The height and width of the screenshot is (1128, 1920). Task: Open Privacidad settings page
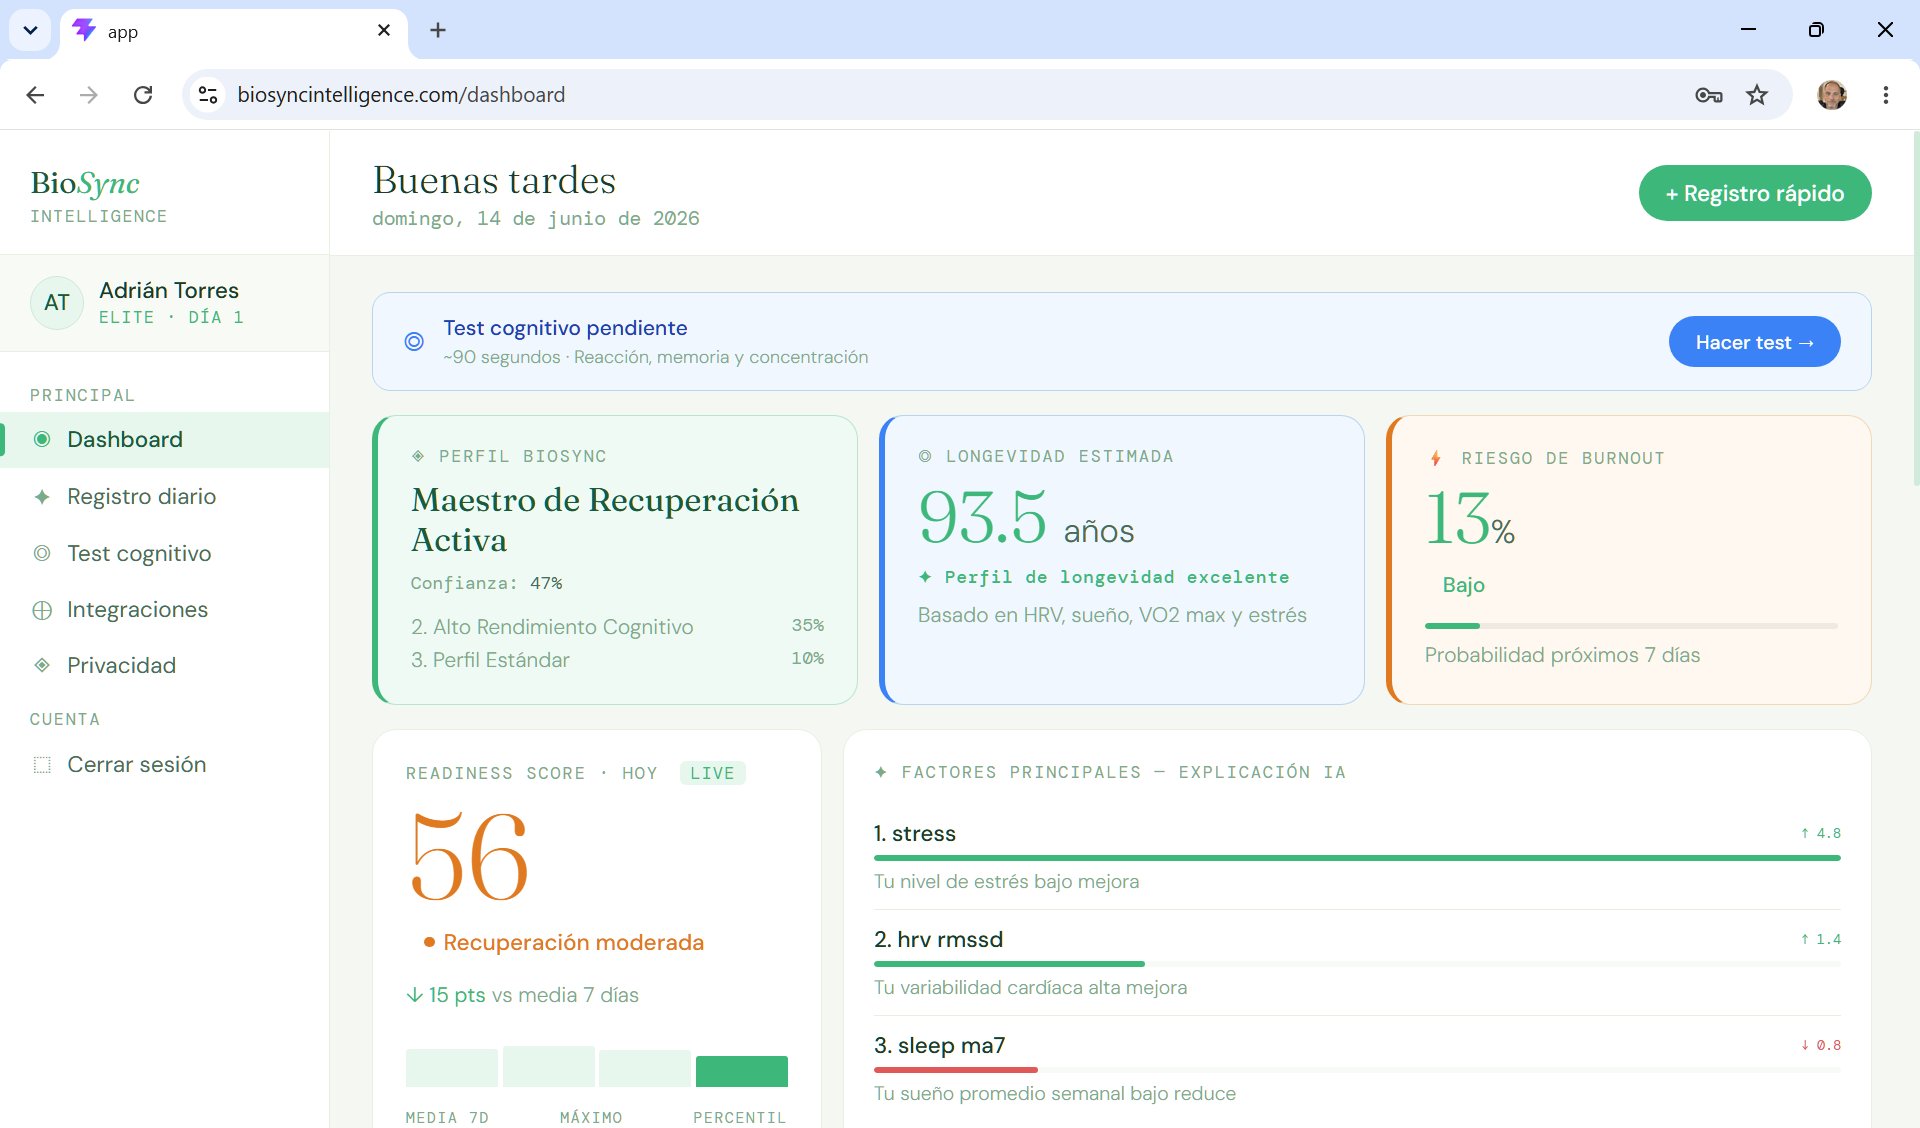(165, 665)
